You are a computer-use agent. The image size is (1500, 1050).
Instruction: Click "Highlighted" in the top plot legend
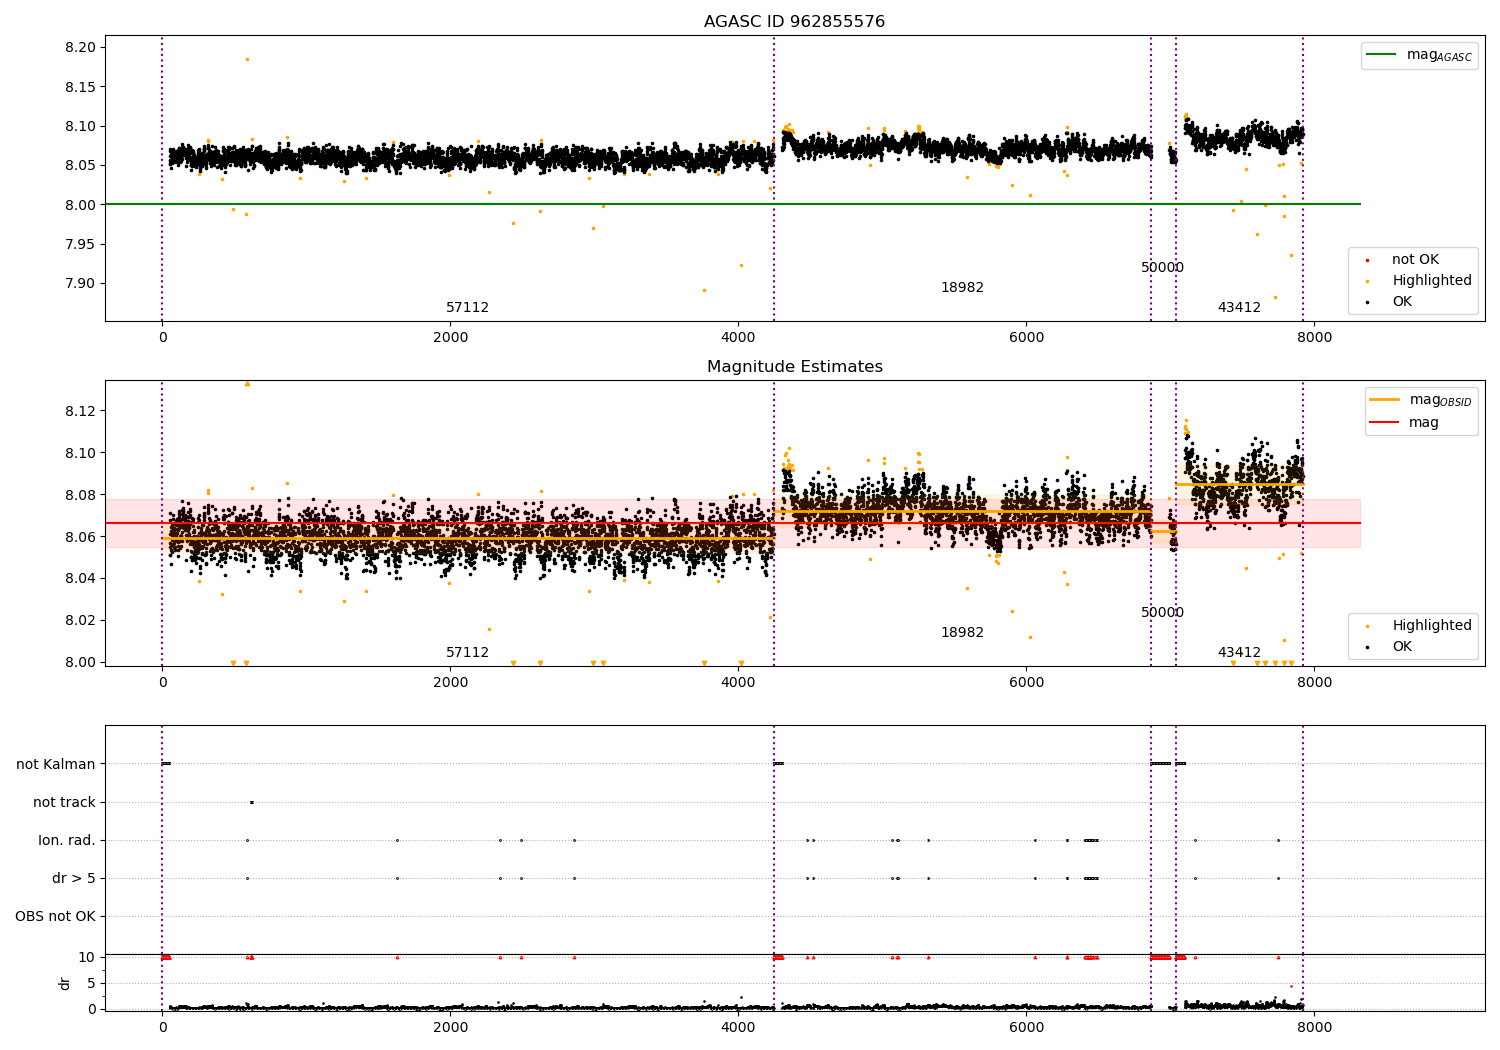(1432, 281)
